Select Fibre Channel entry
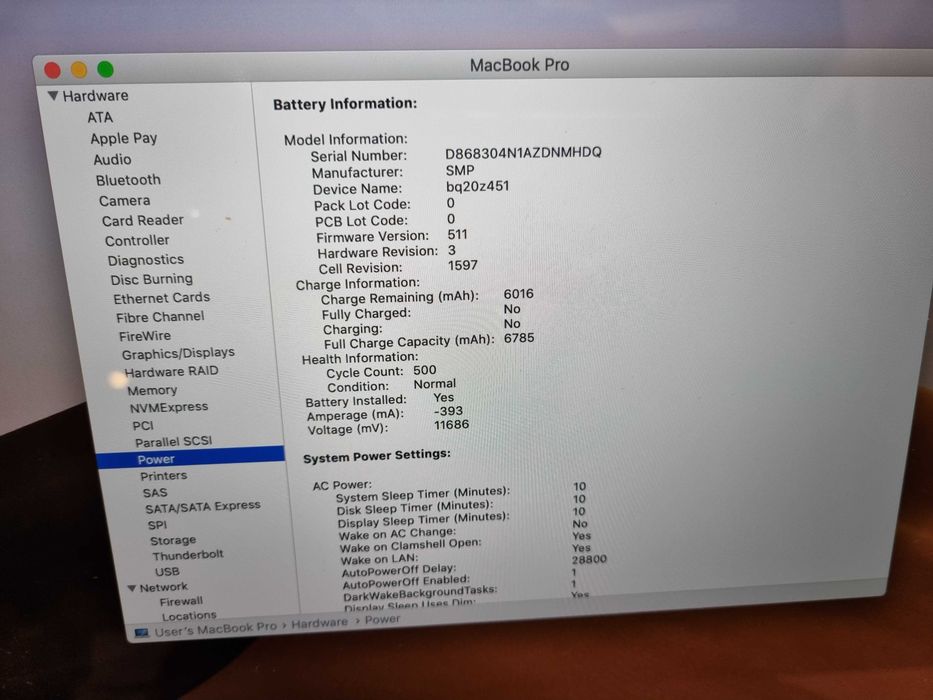This screenshot has height=700, width=933. (159, 317)
